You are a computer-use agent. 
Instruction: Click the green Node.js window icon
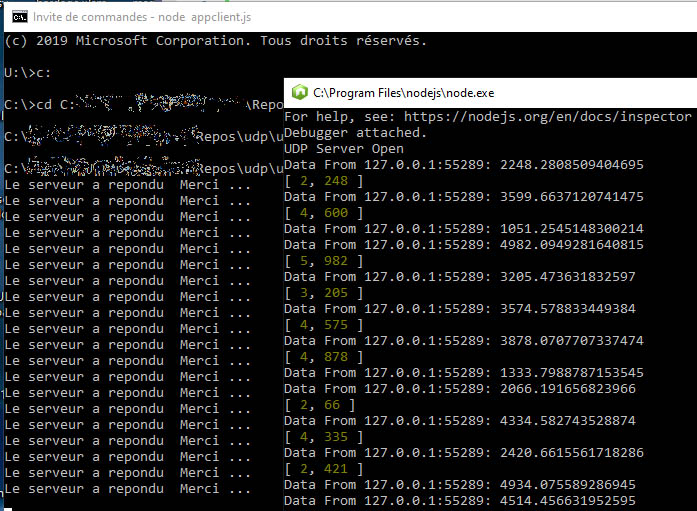pos(298,92)
